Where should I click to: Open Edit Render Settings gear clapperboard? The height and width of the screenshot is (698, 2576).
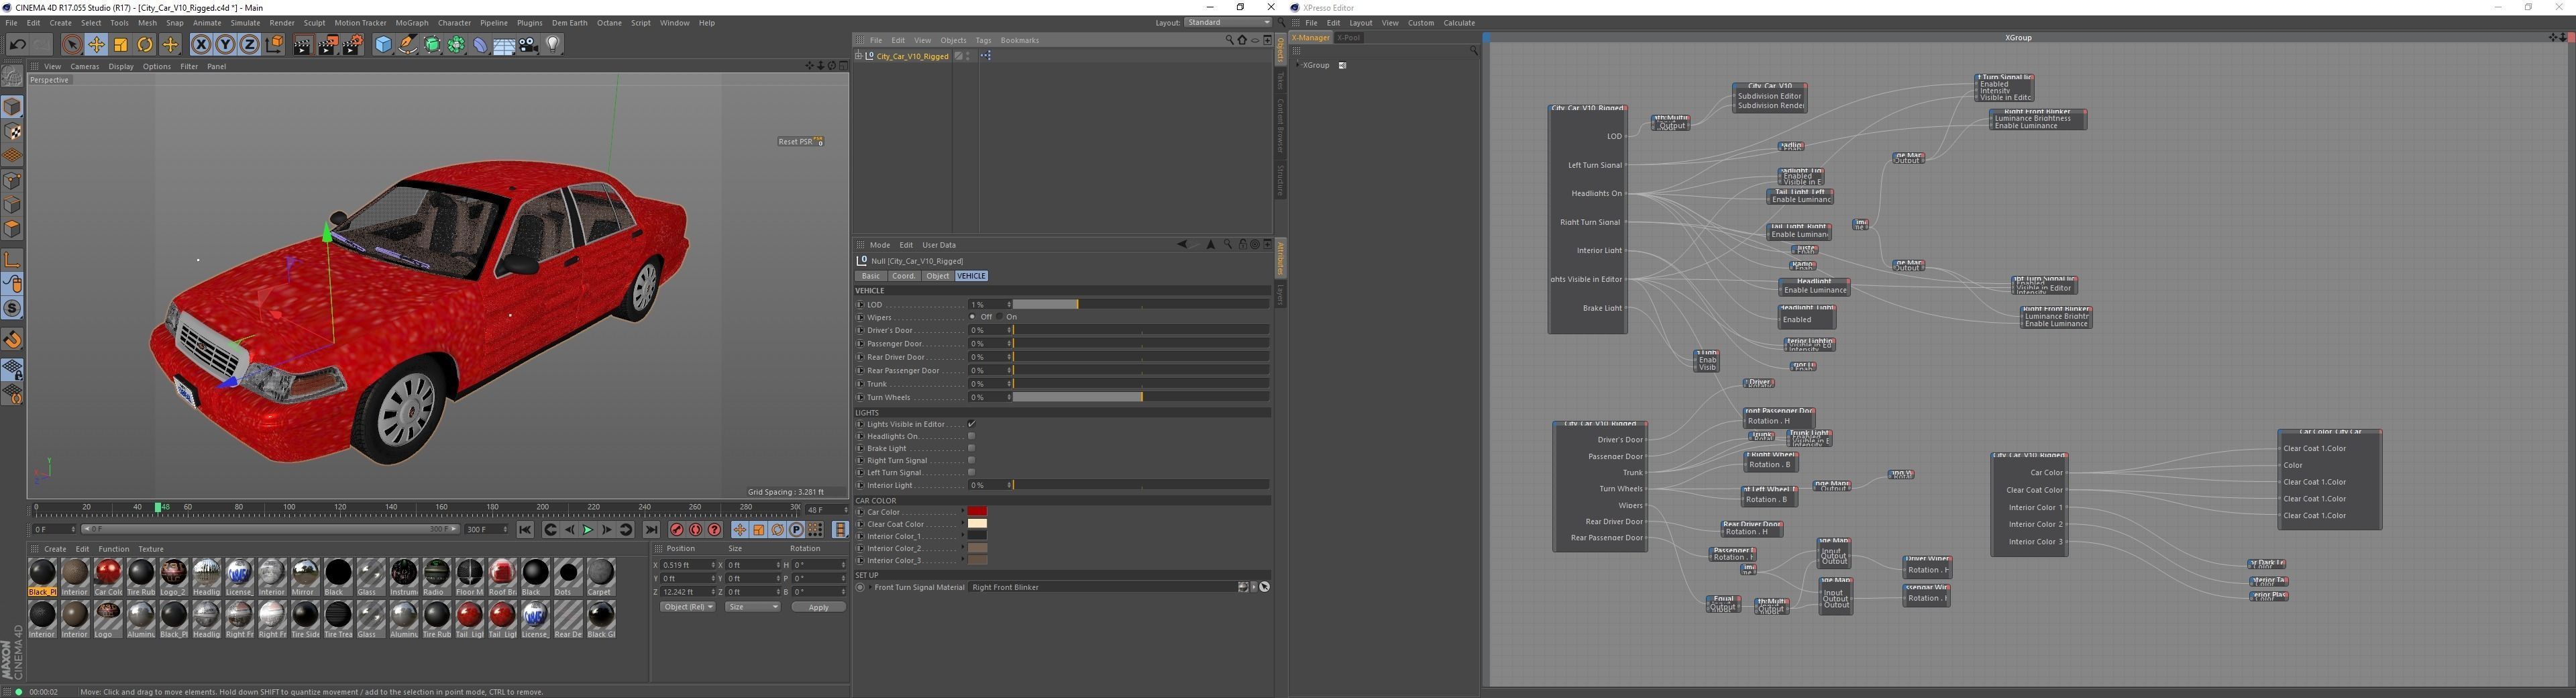(353, 44)
